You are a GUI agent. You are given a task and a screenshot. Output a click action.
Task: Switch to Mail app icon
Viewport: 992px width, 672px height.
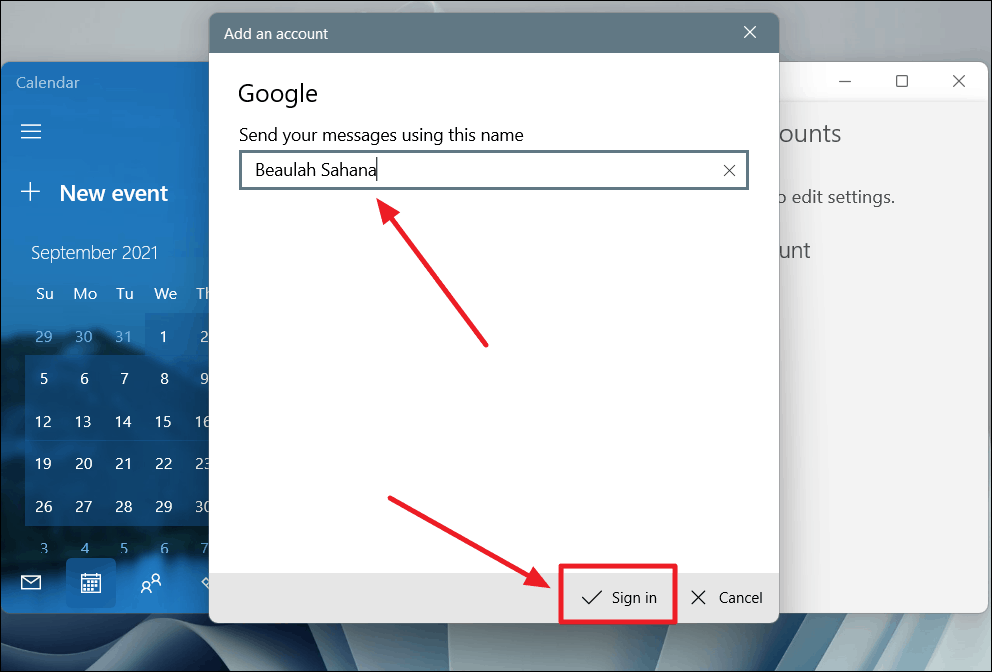(31, 583)
